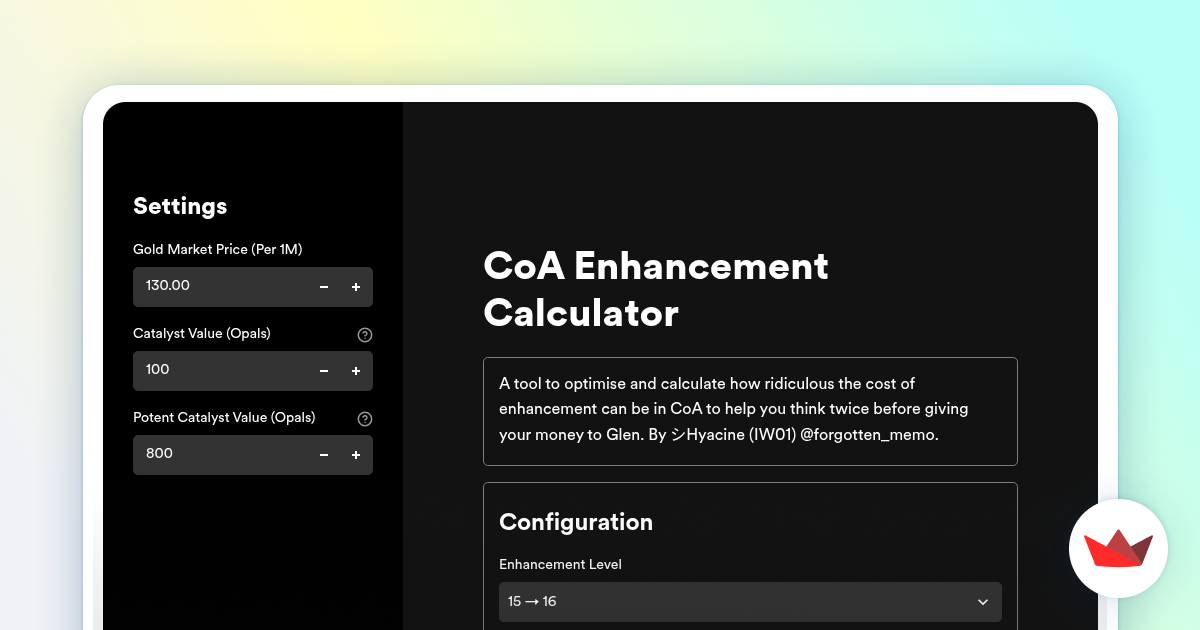Click the Enhancement Level dropdown chevron
This screenshot has width=1200, height=630.
pos(983,602)
